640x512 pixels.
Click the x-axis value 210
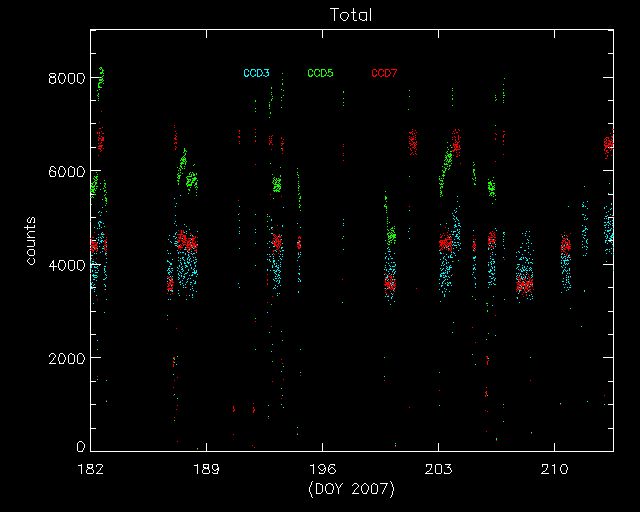point(554,469)
